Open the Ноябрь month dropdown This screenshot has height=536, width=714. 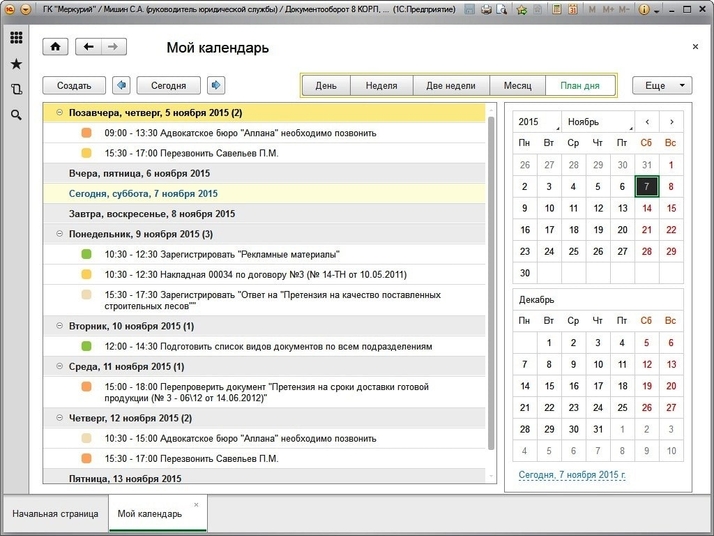pos(597,122)
